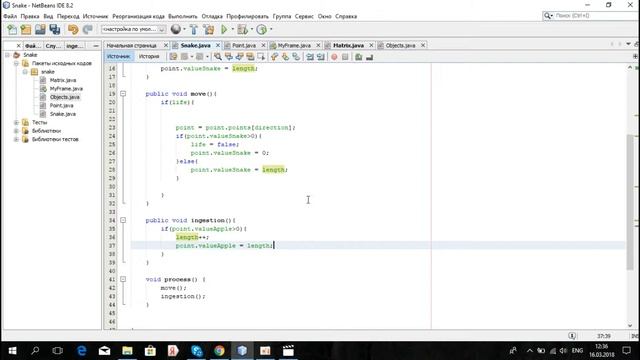Collapse the snake package node
640x360 pixels.
point(25,72)
